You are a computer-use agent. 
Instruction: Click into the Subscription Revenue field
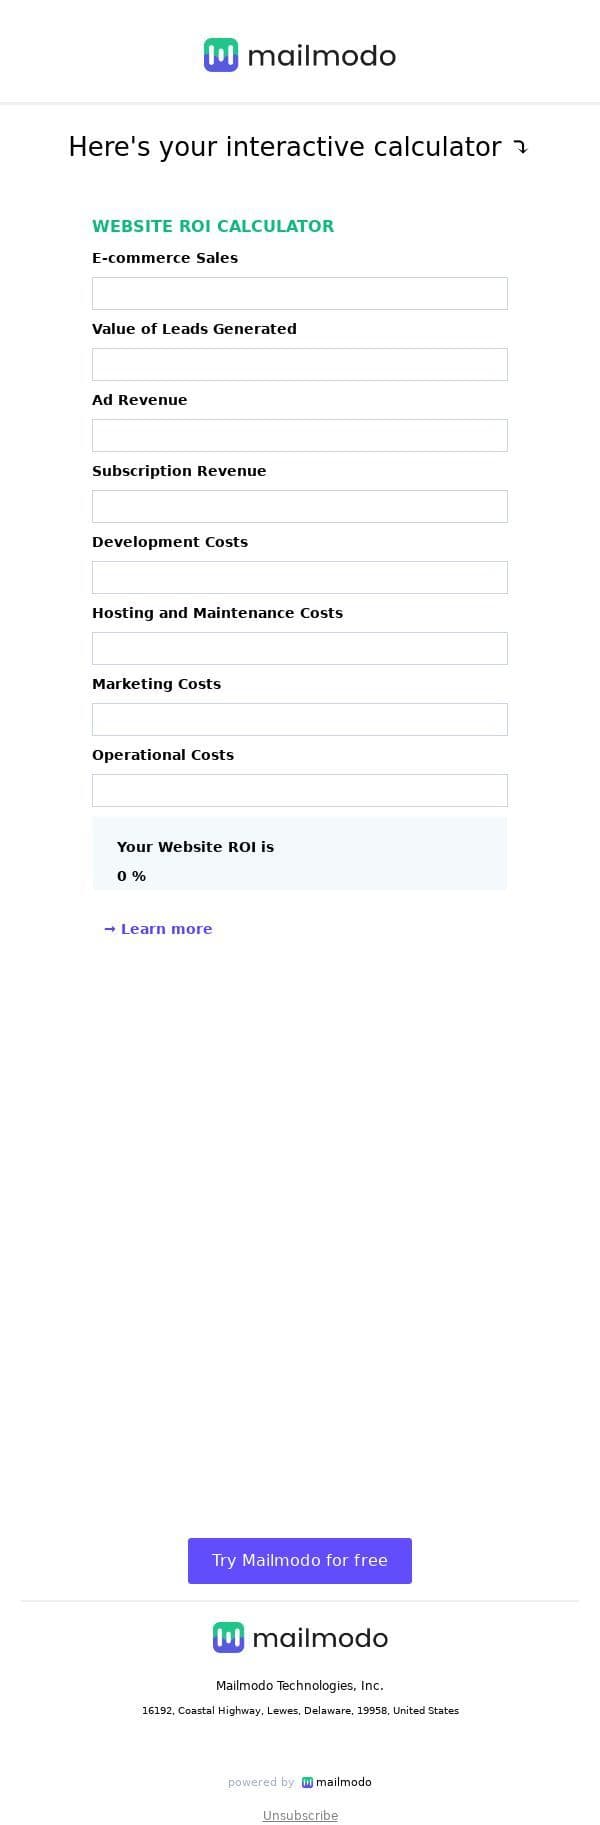click(x=300, y=507)
